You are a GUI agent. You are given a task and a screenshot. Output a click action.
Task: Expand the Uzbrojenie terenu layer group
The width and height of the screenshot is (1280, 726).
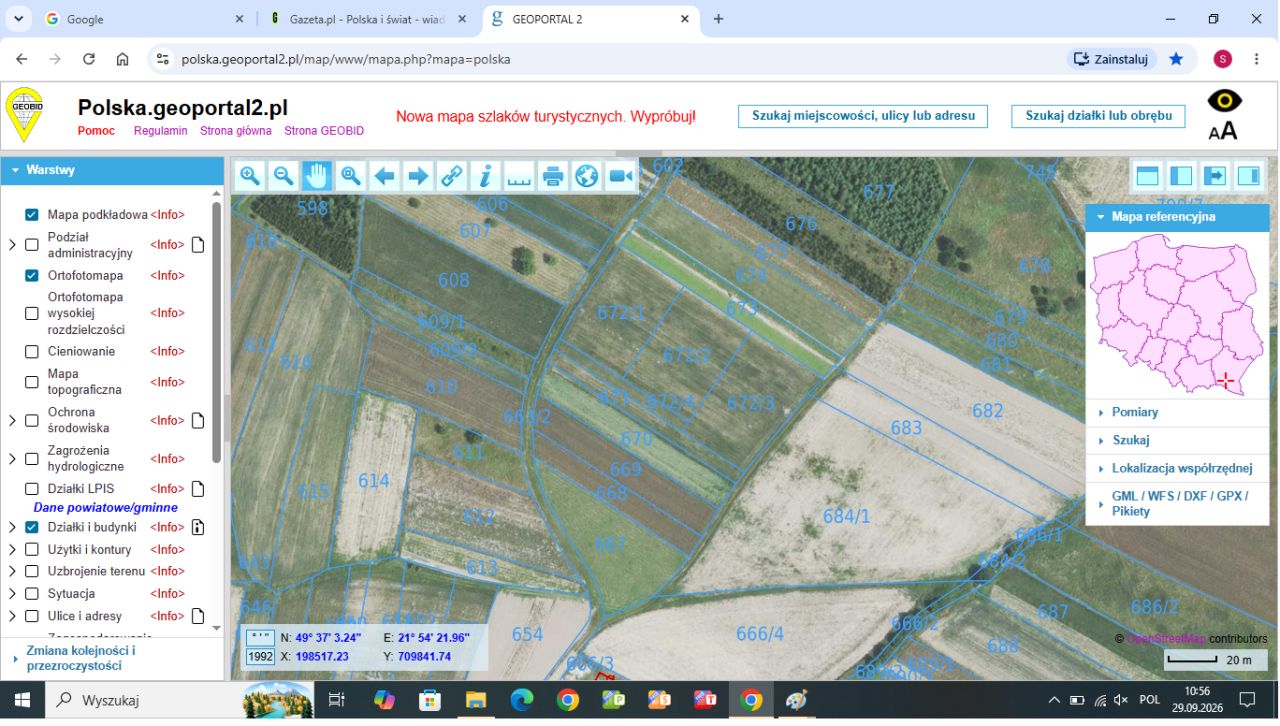pos(12,571)
